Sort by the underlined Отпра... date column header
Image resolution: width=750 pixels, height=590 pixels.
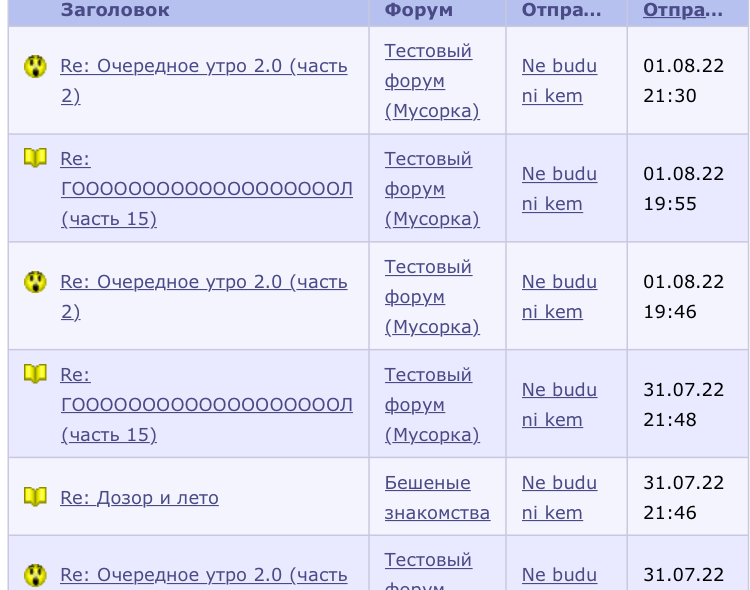(683, 10)
